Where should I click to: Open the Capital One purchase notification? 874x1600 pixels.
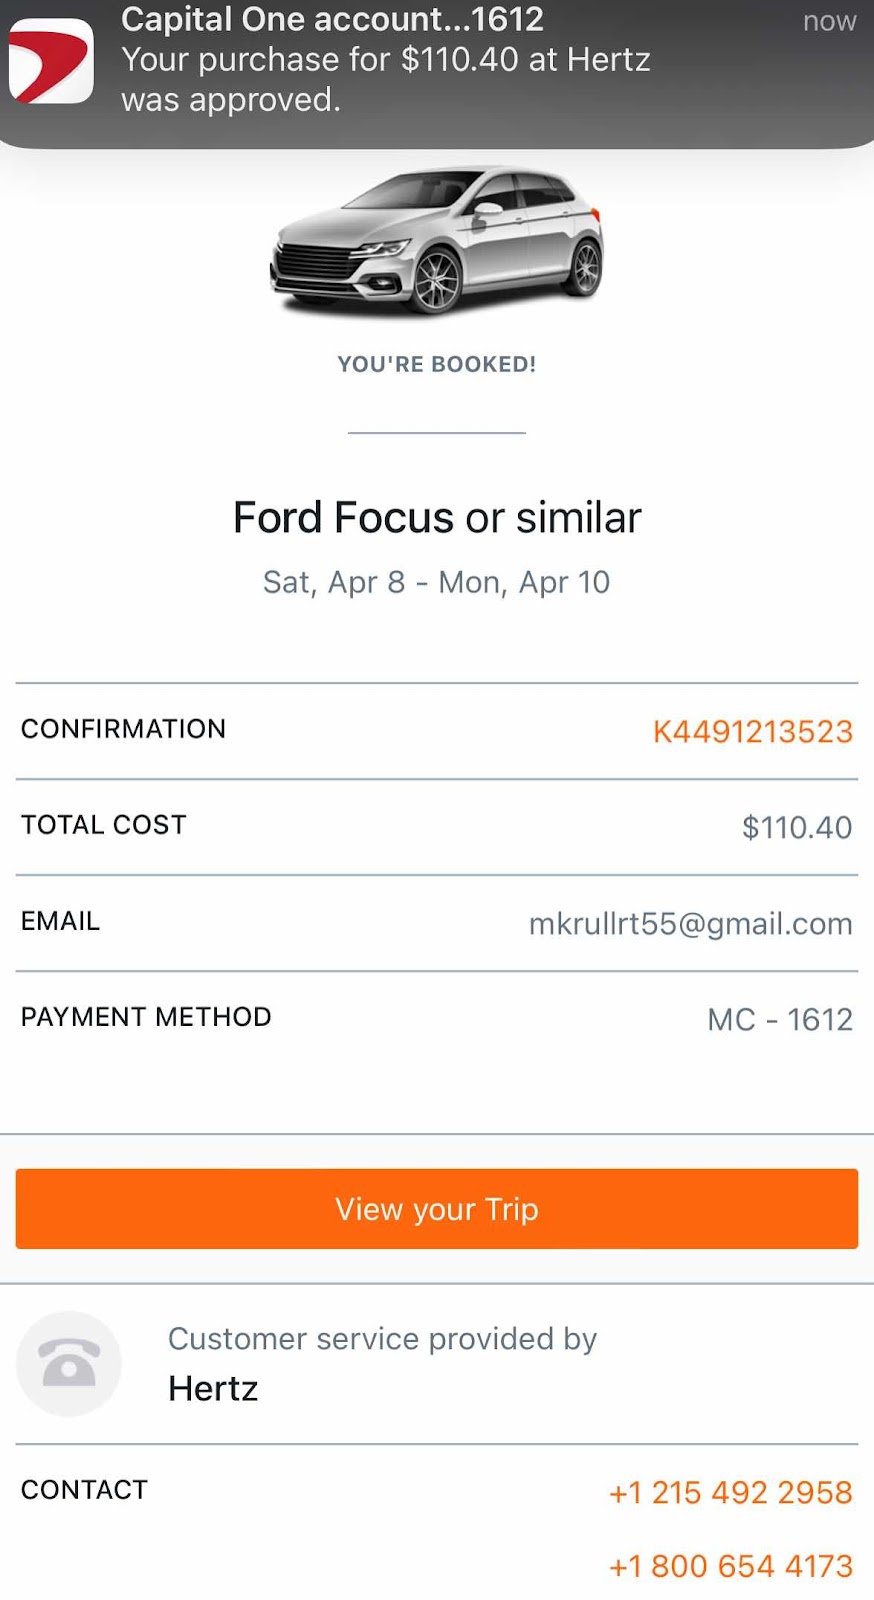pos(437,72)
